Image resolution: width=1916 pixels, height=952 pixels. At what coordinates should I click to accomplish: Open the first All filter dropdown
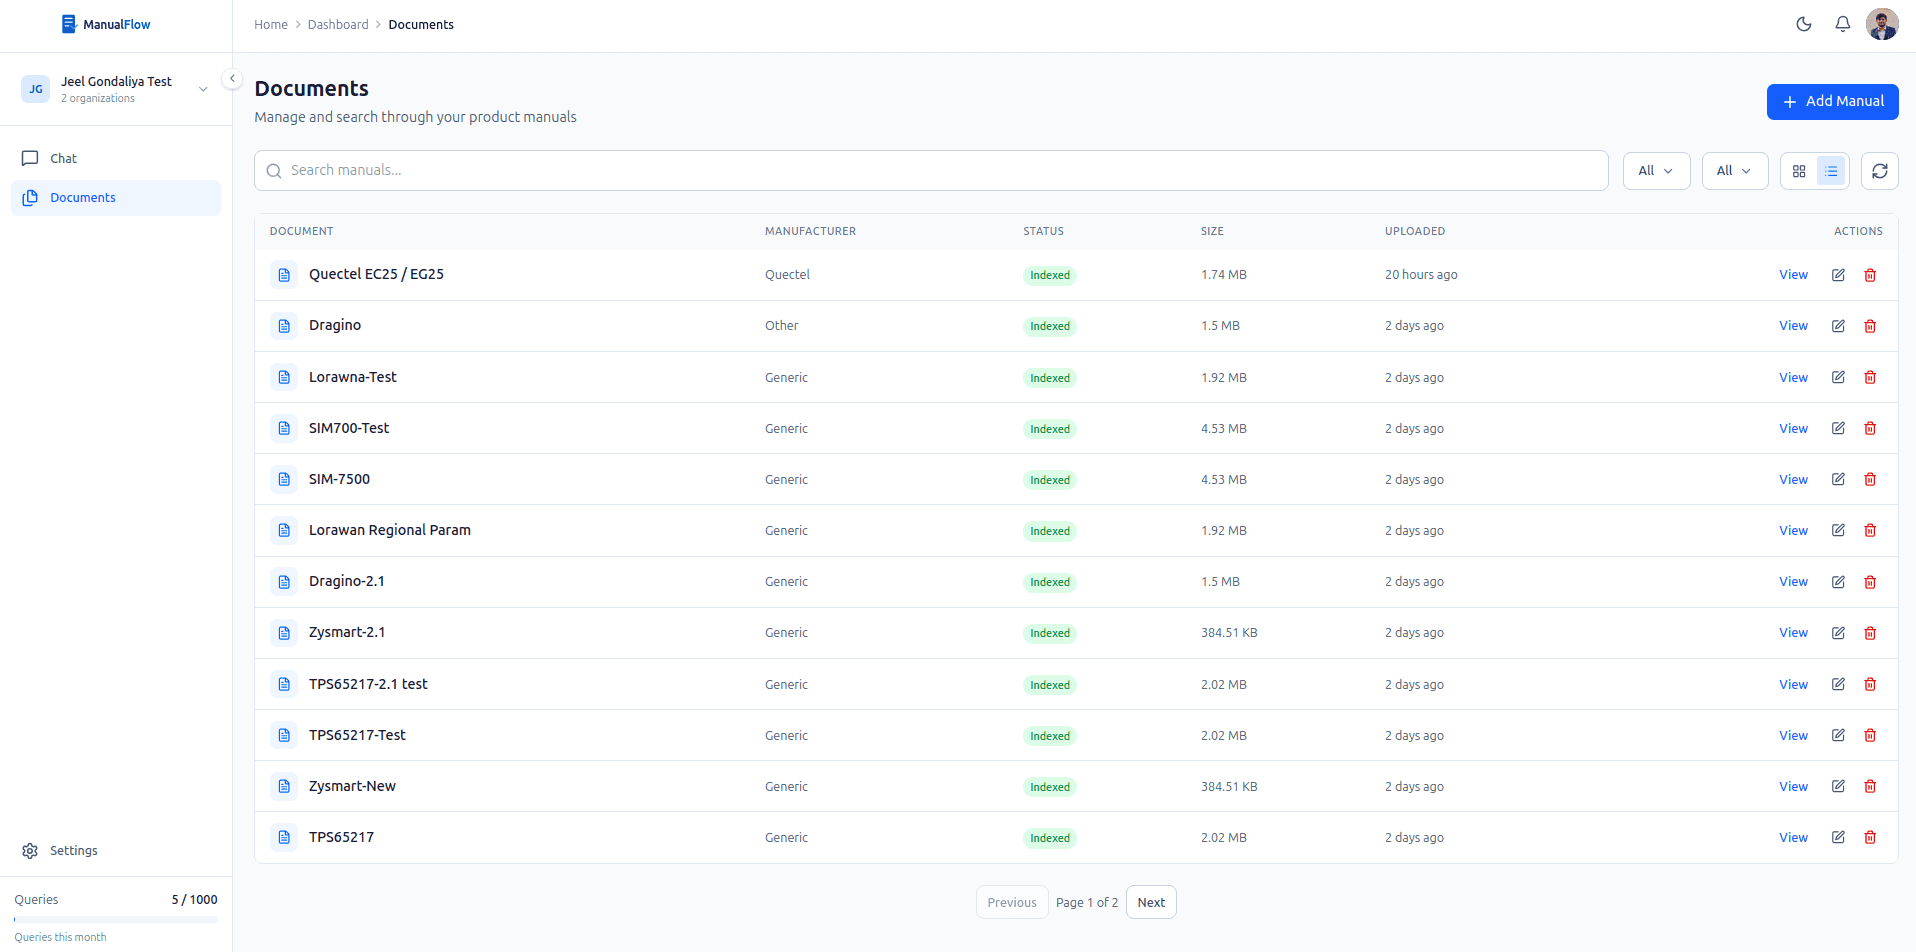point(1655,170)
